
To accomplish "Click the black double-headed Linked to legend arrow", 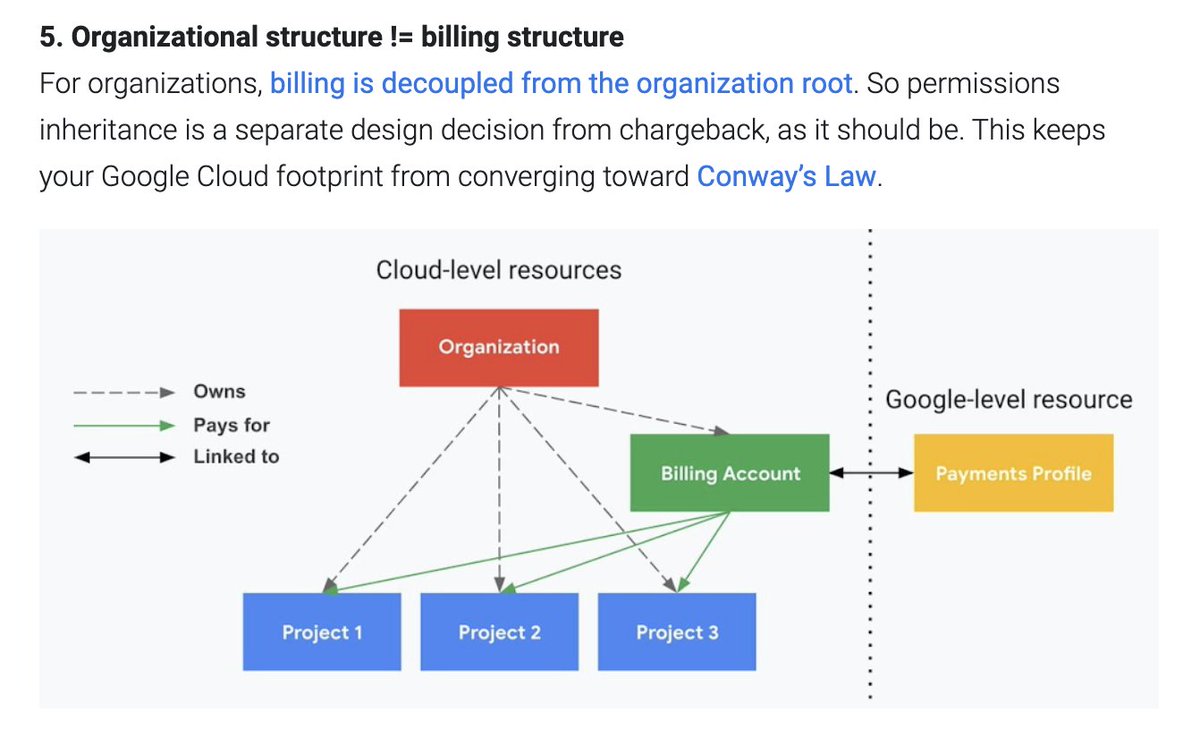I will [126, 457].
